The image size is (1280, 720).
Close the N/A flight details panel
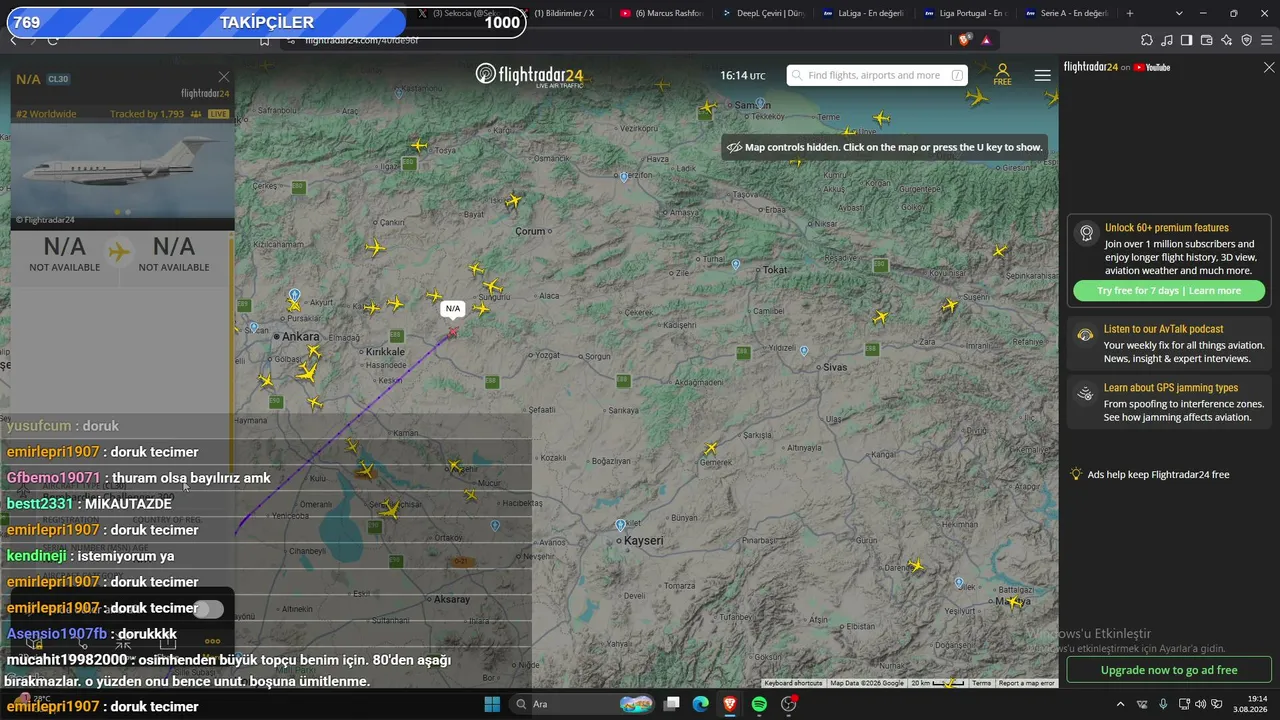point(224,77)
